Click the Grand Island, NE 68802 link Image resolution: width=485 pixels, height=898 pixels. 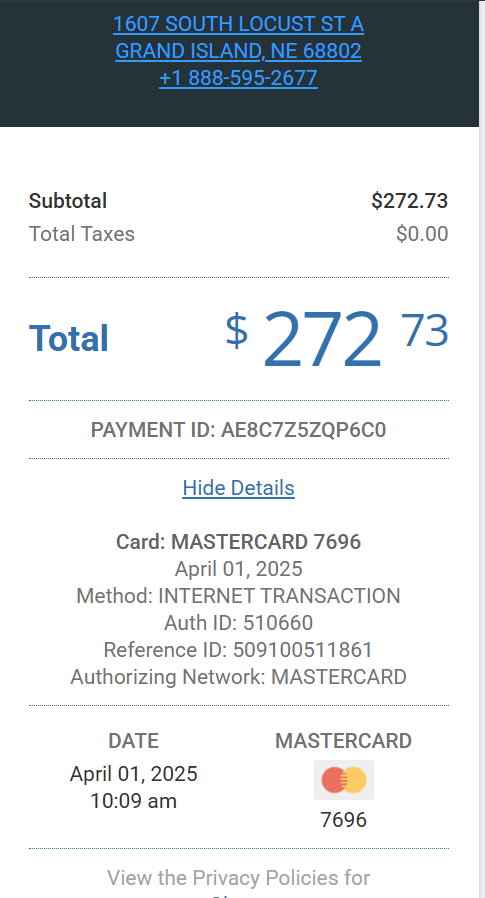point(238,51)
